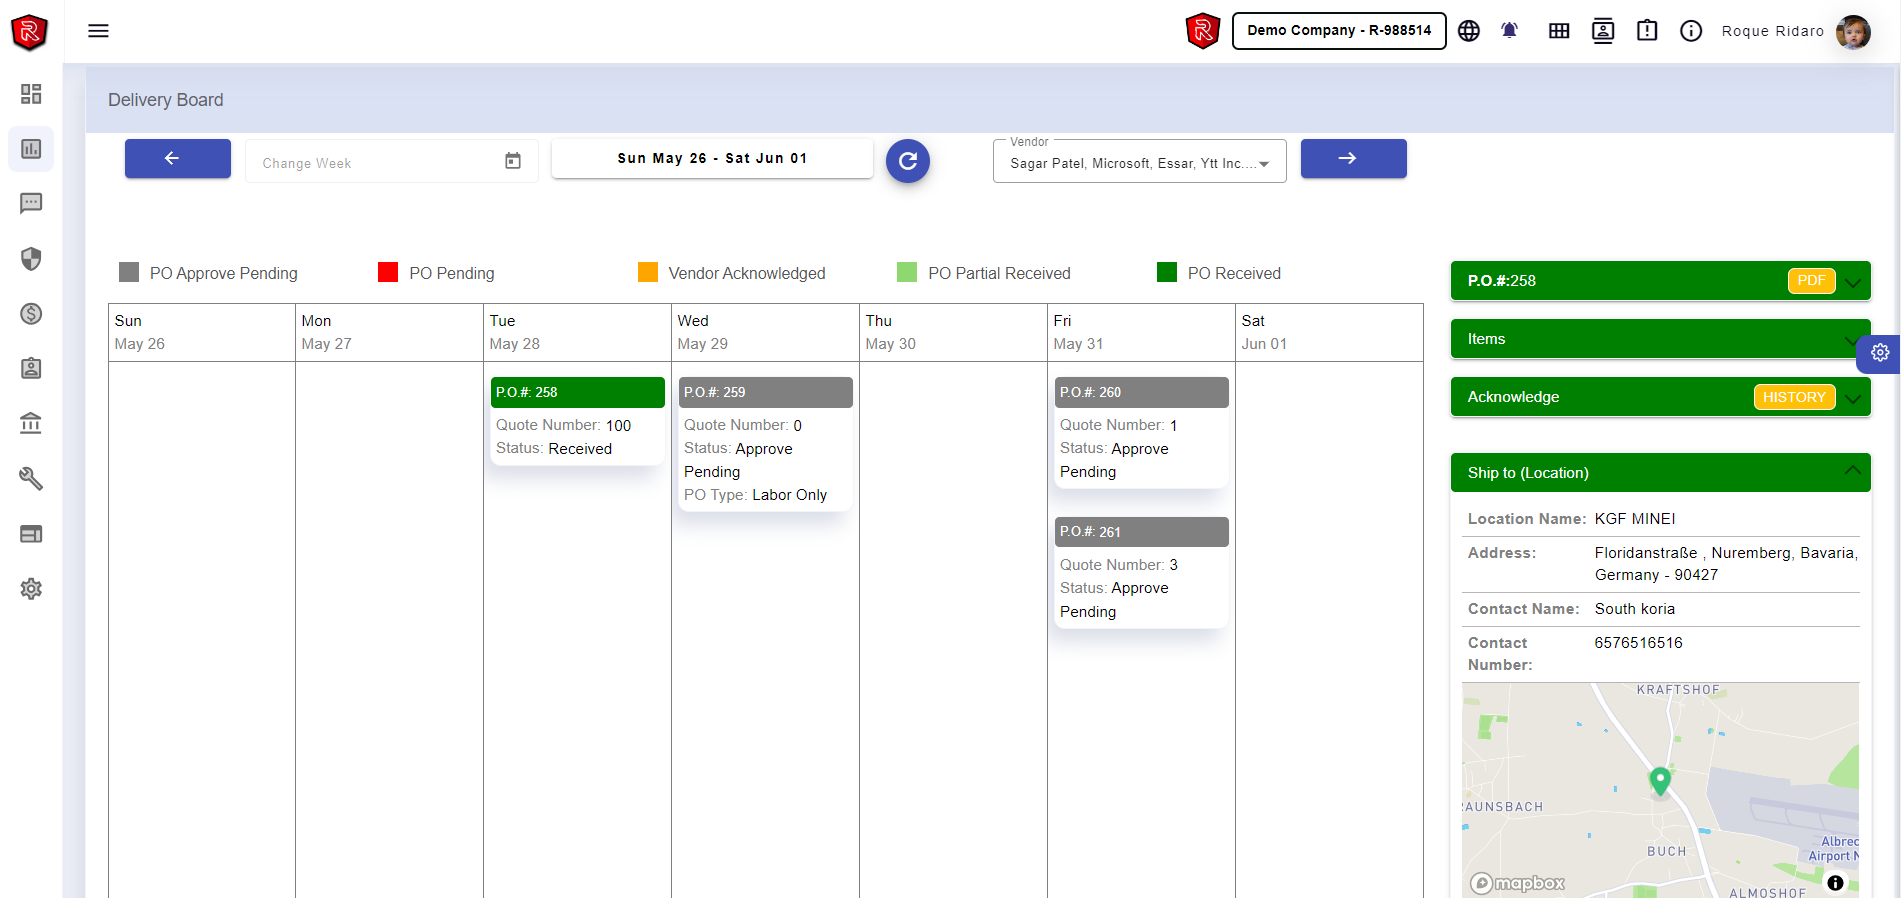Open the dashboard icon in sidebar

tap(31, 94)
